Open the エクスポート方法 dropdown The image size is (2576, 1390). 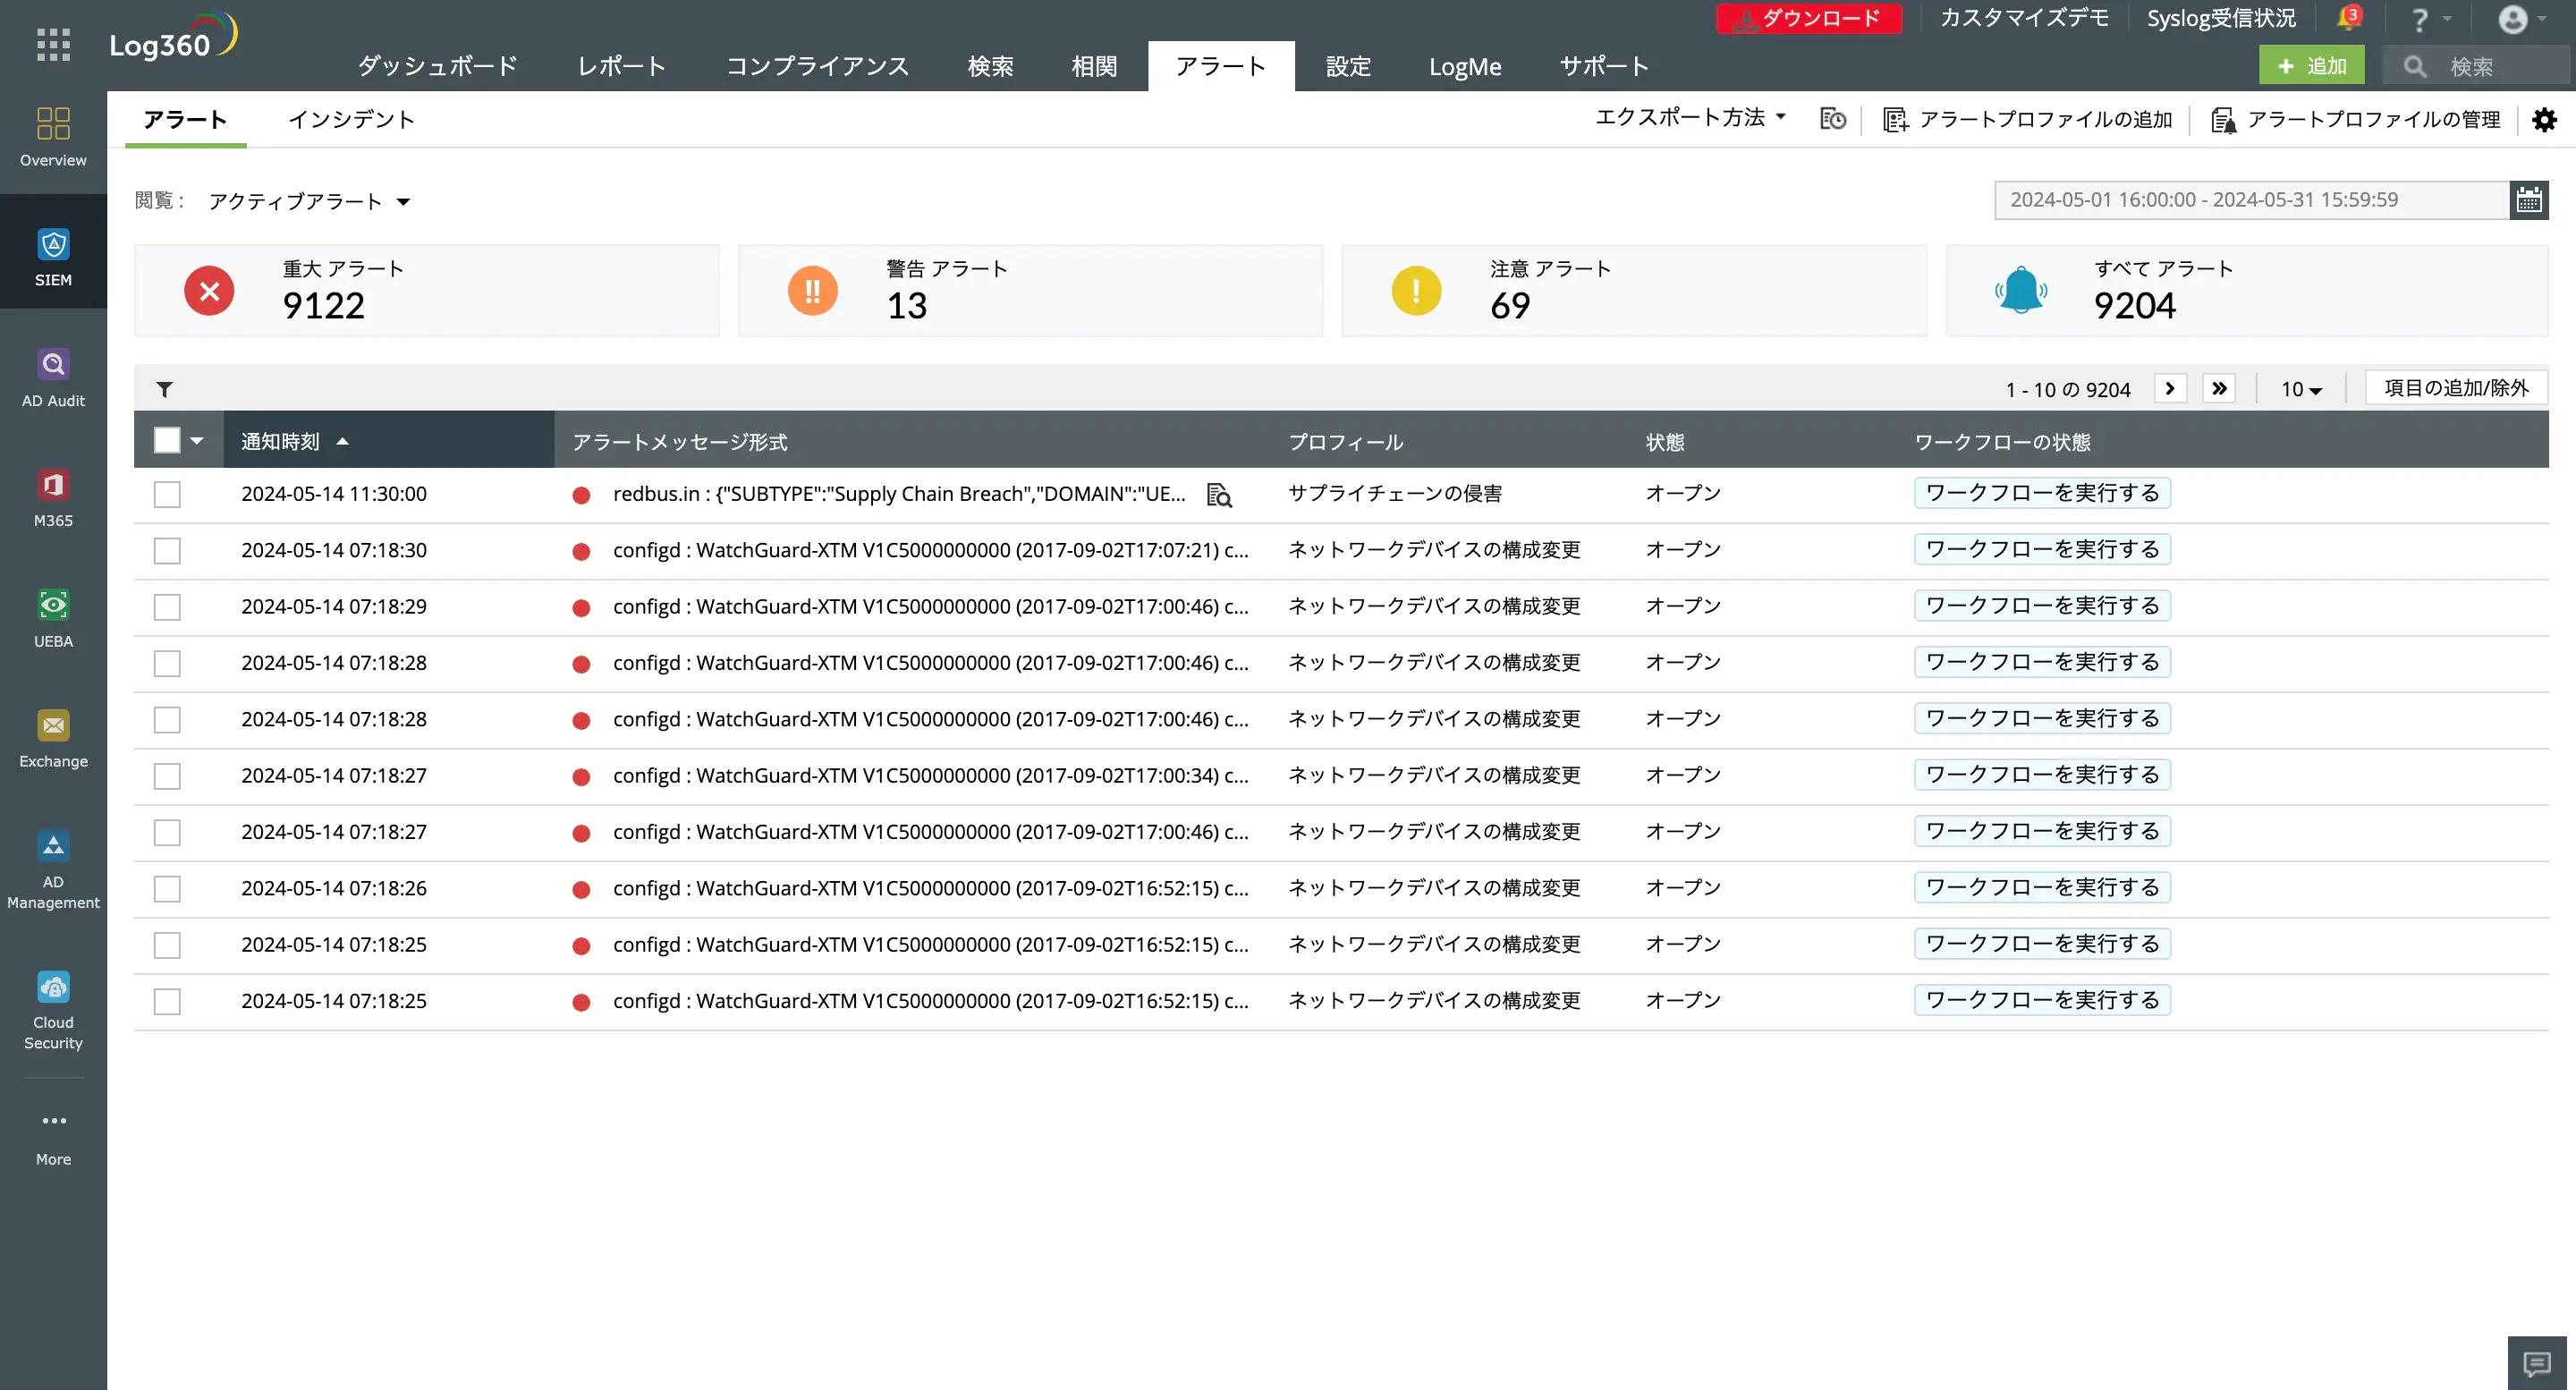coord(1690,118)
